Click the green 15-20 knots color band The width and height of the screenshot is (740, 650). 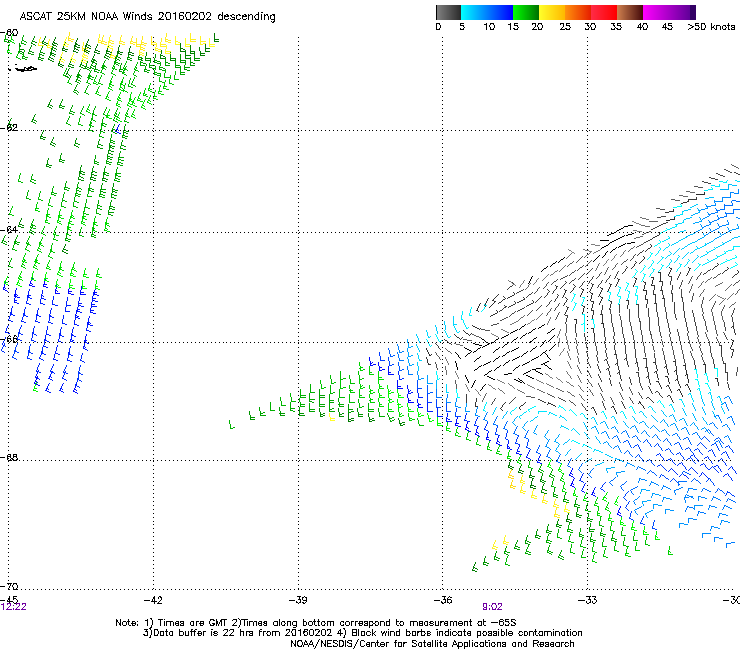pos(525,12)
